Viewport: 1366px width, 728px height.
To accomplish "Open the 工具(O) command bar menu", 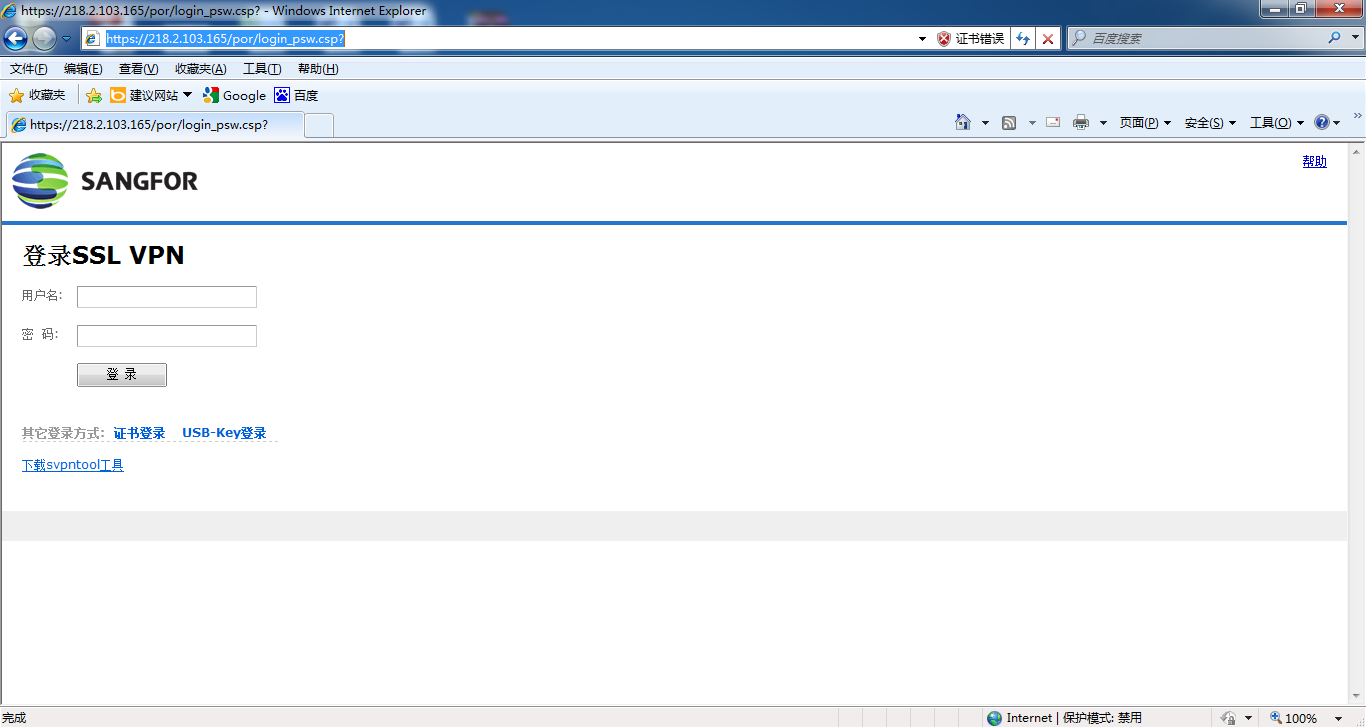I will (1277, 123).
